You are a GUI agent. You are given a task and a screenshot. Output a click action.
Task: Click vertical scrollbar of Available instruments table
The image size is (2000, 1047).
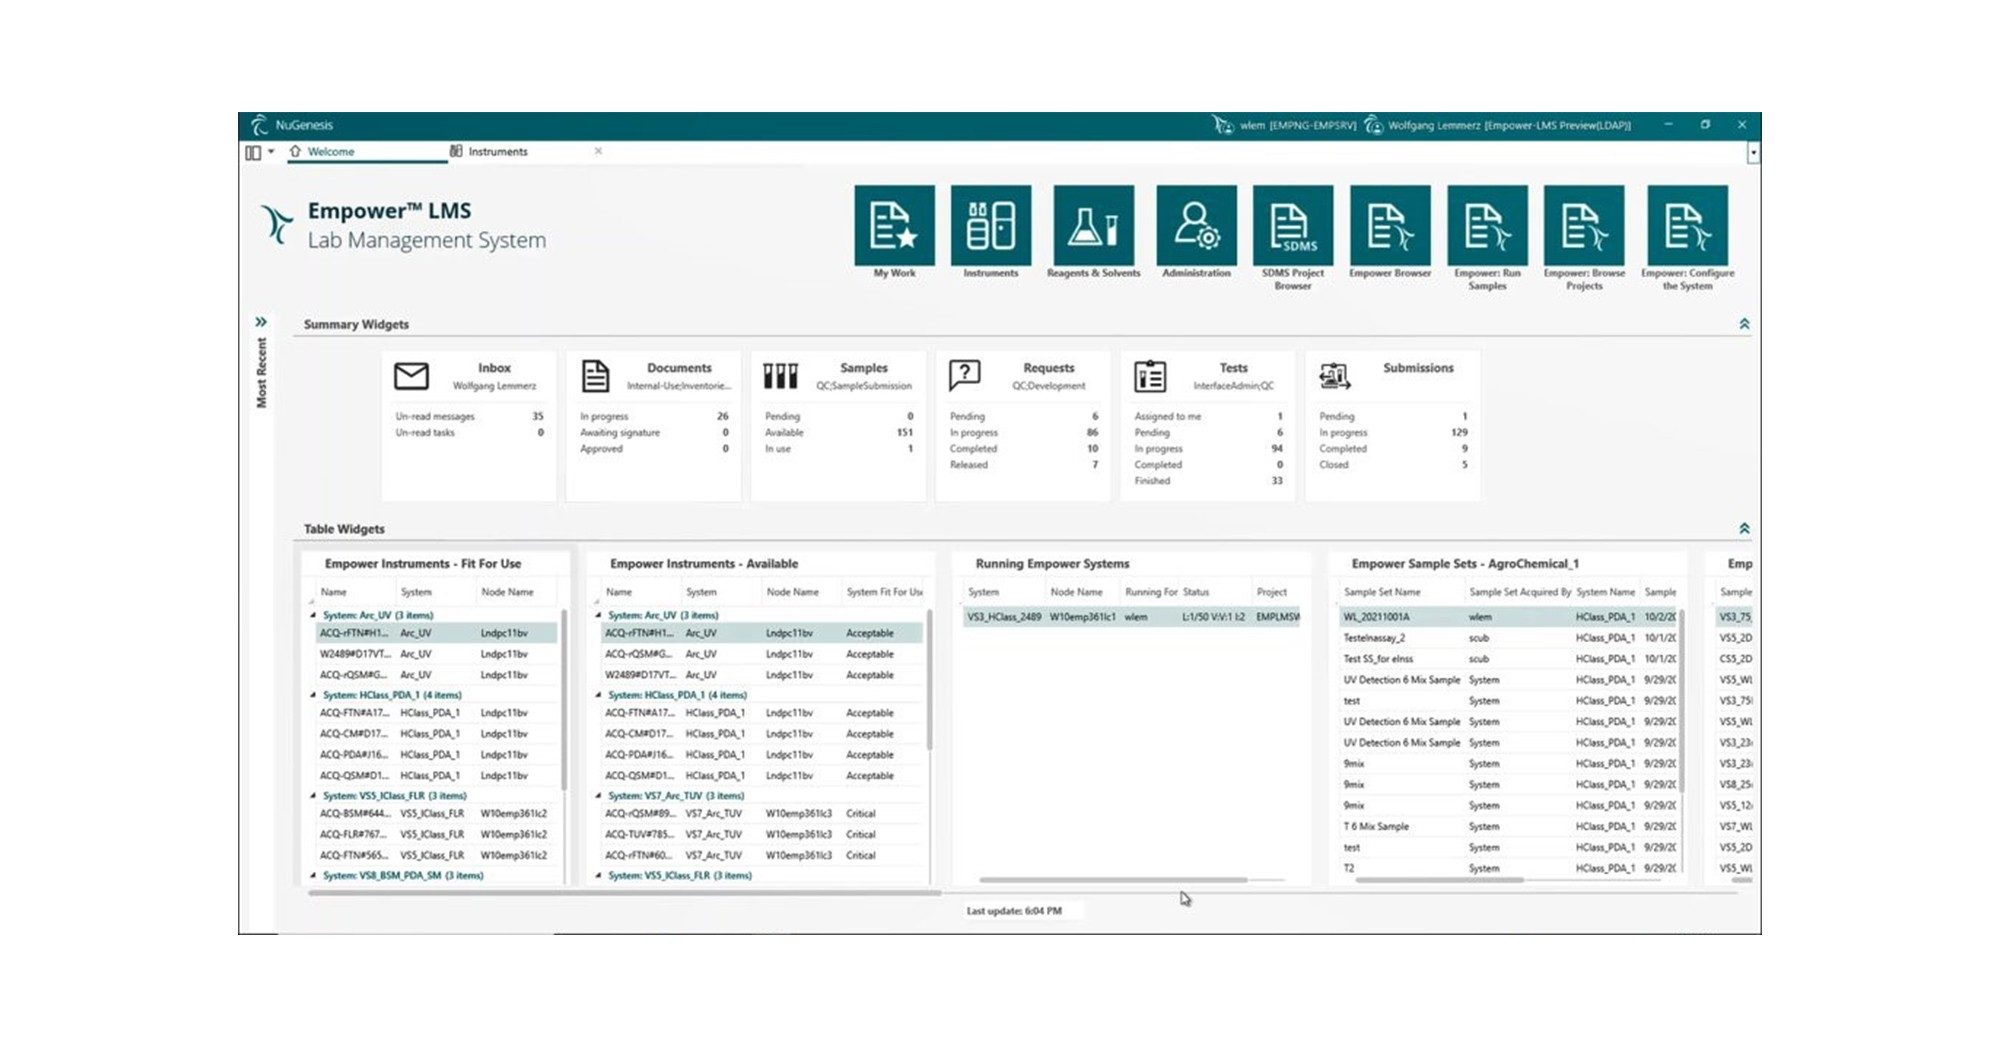pyautogui.click(x=929, y=680)
